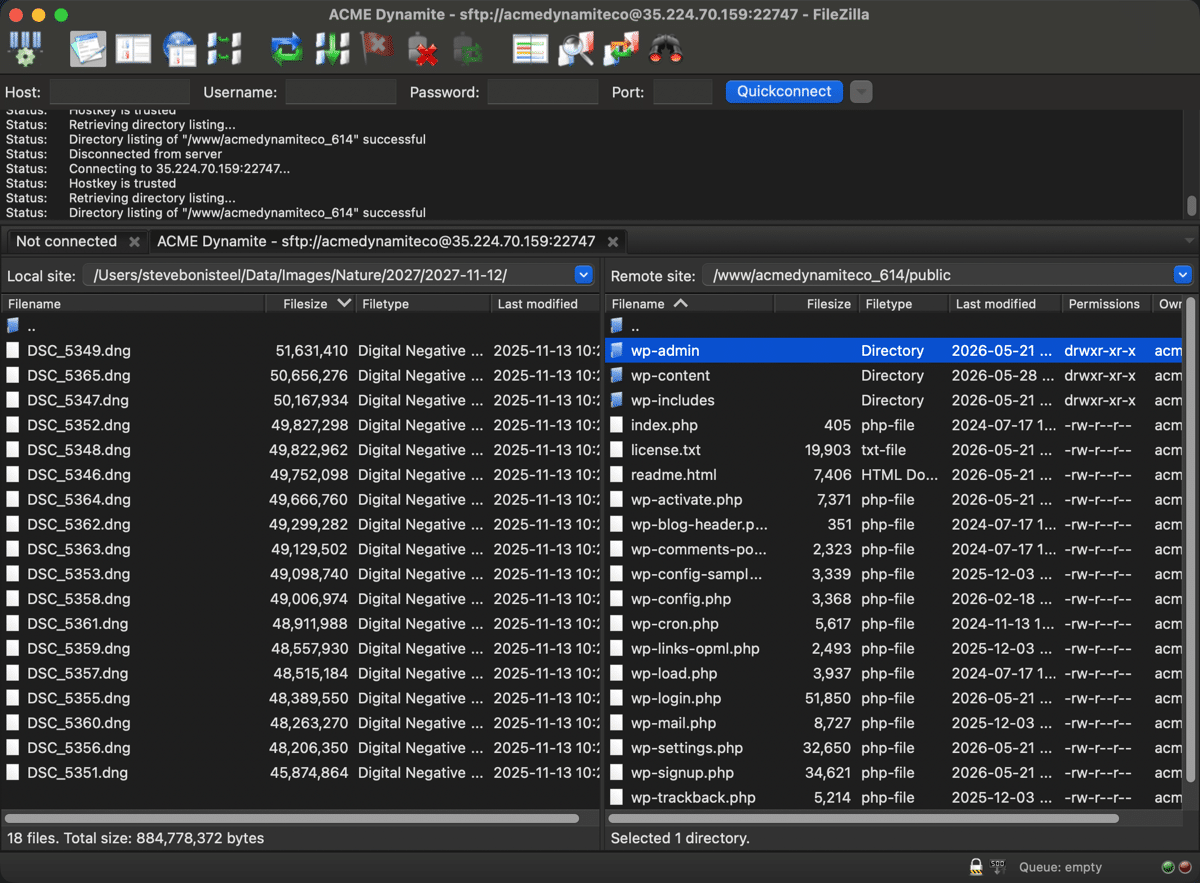Open the connection tabs list arrow

tap(1189, 241)
